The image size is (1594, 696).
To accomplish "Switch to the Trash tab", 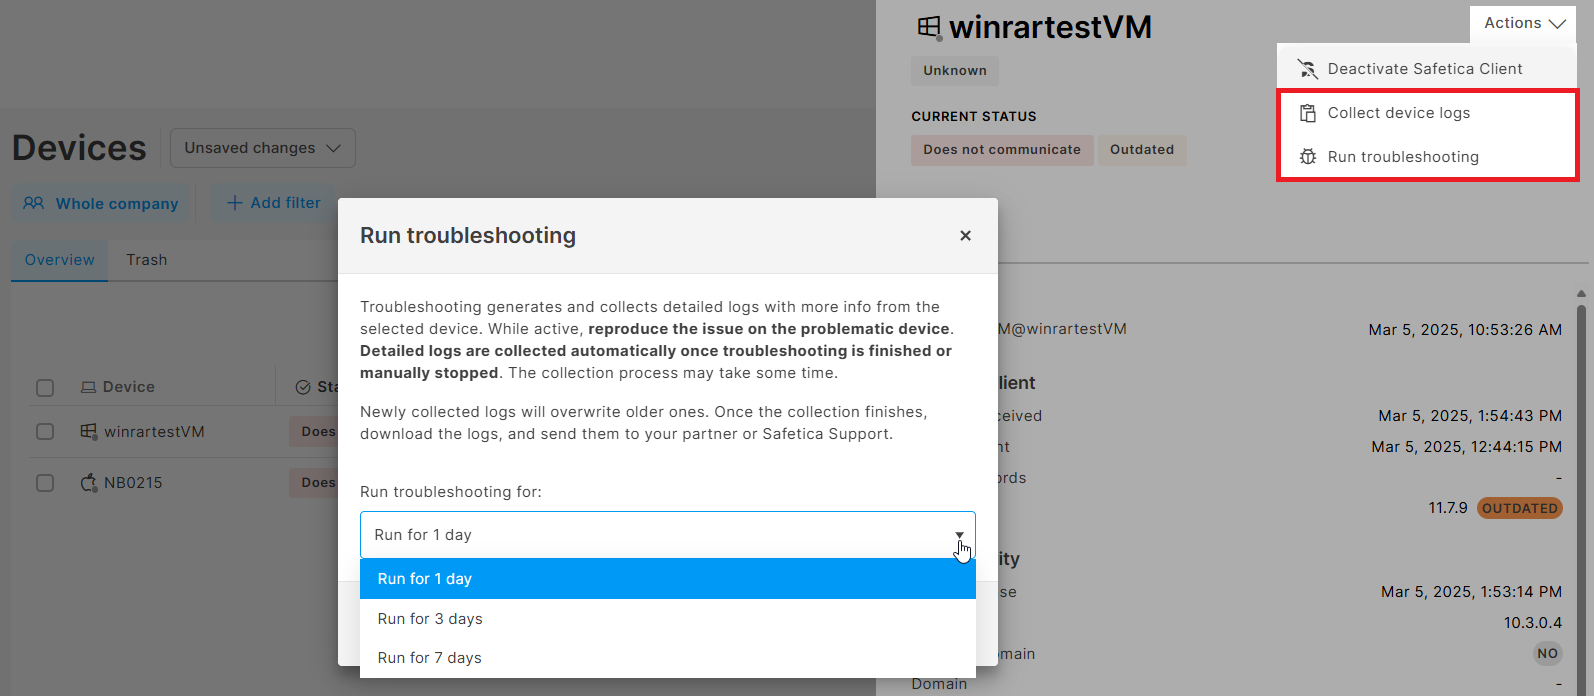I will pos(147,260).
